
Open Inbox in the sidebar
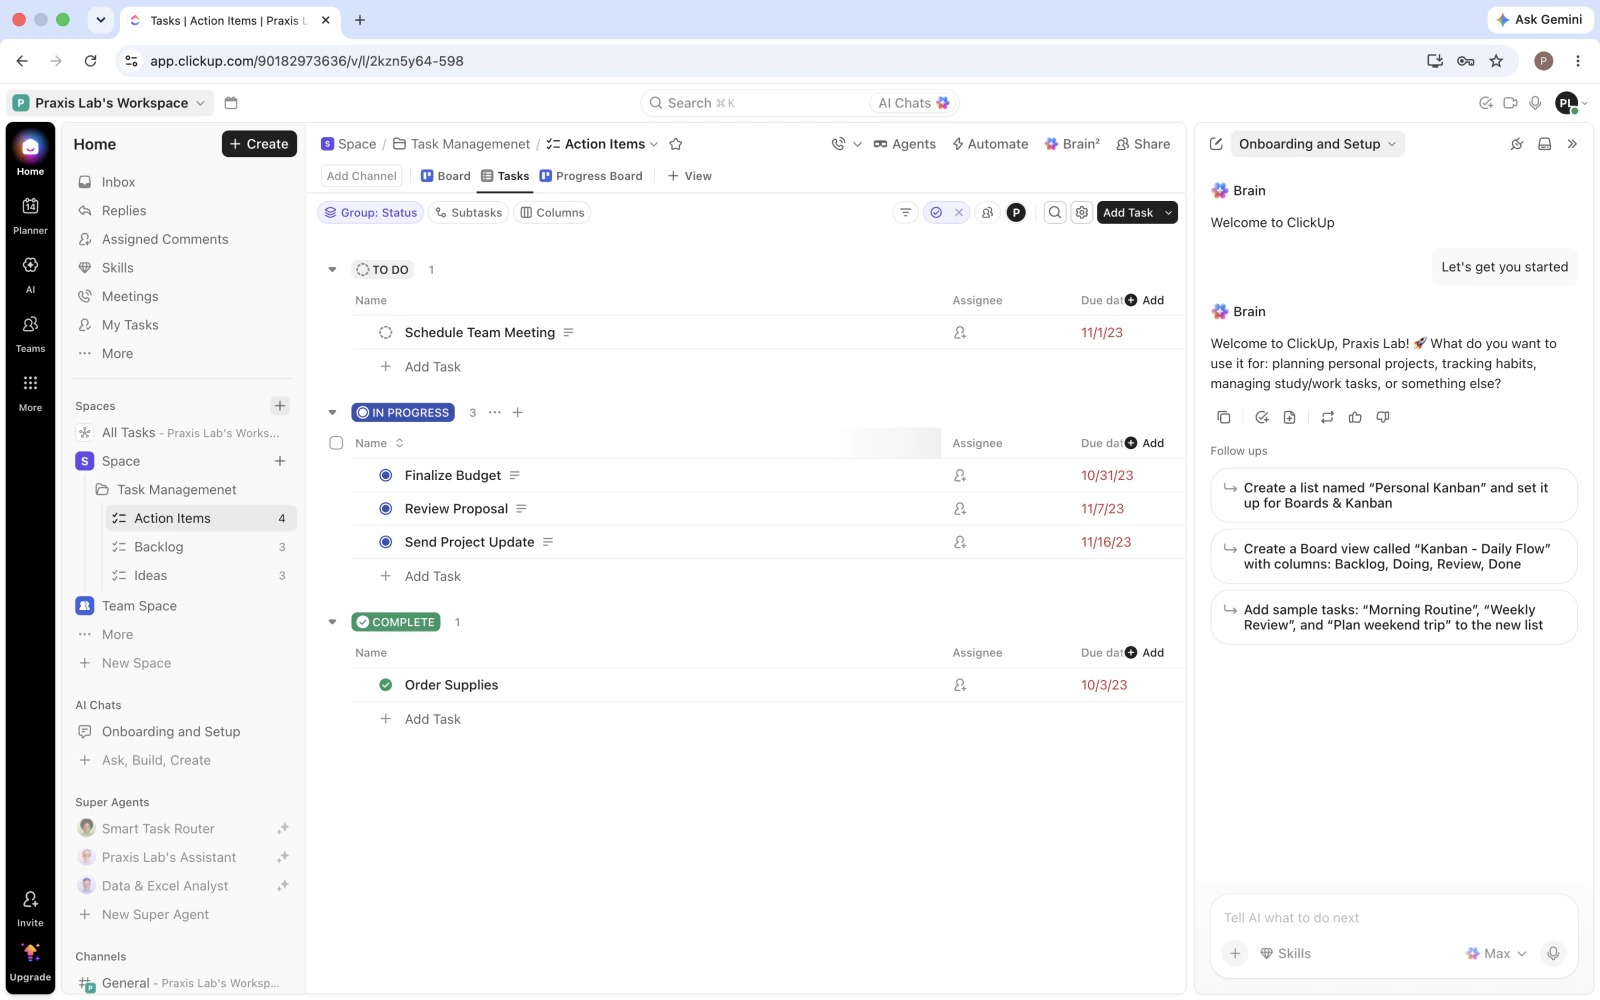tap(118, 182)
